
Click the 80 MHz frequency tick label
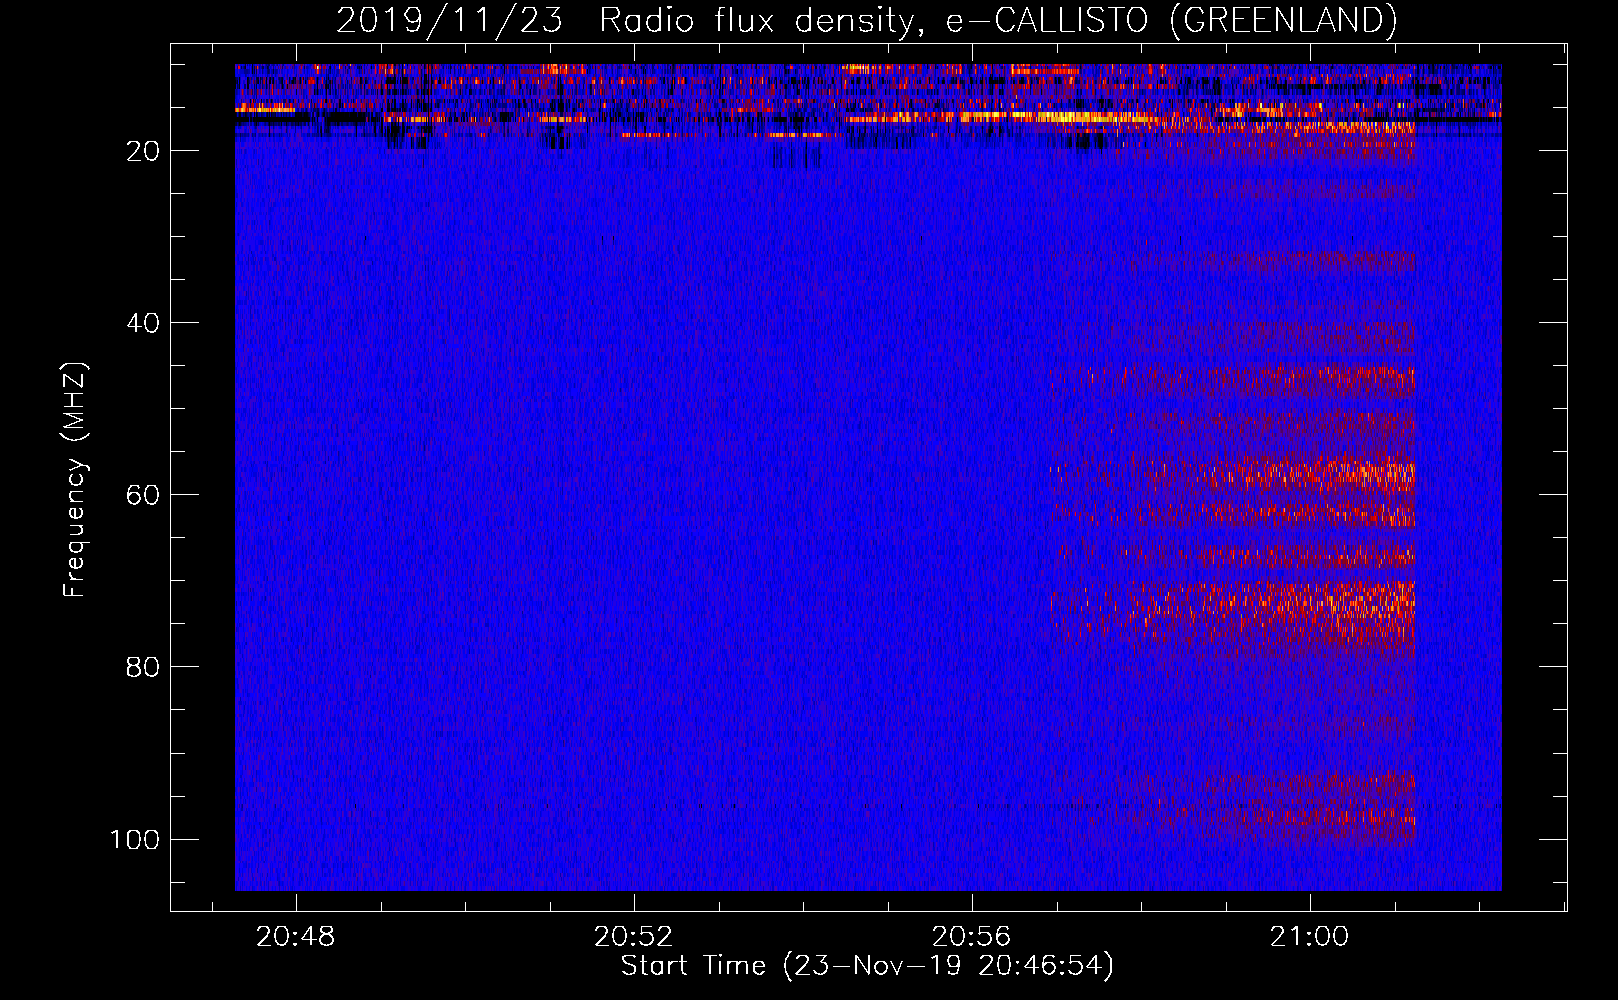pos(143,667)
